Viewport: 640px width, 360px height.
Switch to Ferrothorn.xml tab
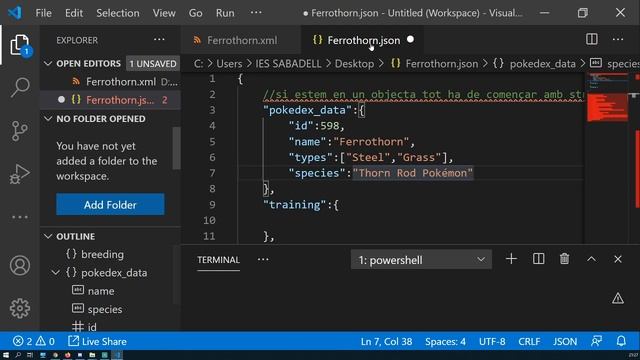pyautogui.click(x=241, y=40)
